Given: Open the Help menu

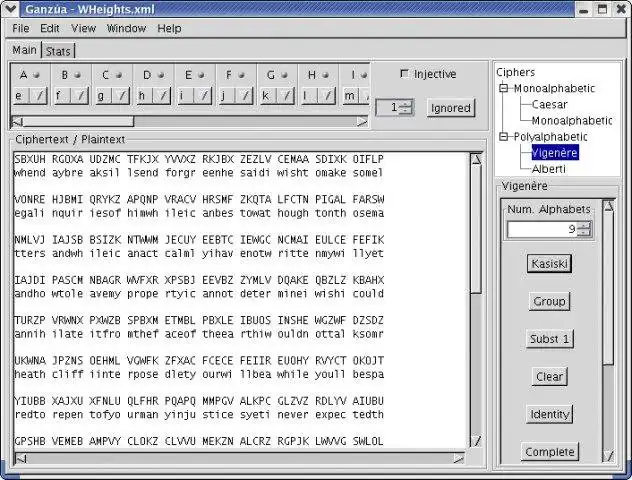Looking at the screenshot, I should tap(169, 28).
